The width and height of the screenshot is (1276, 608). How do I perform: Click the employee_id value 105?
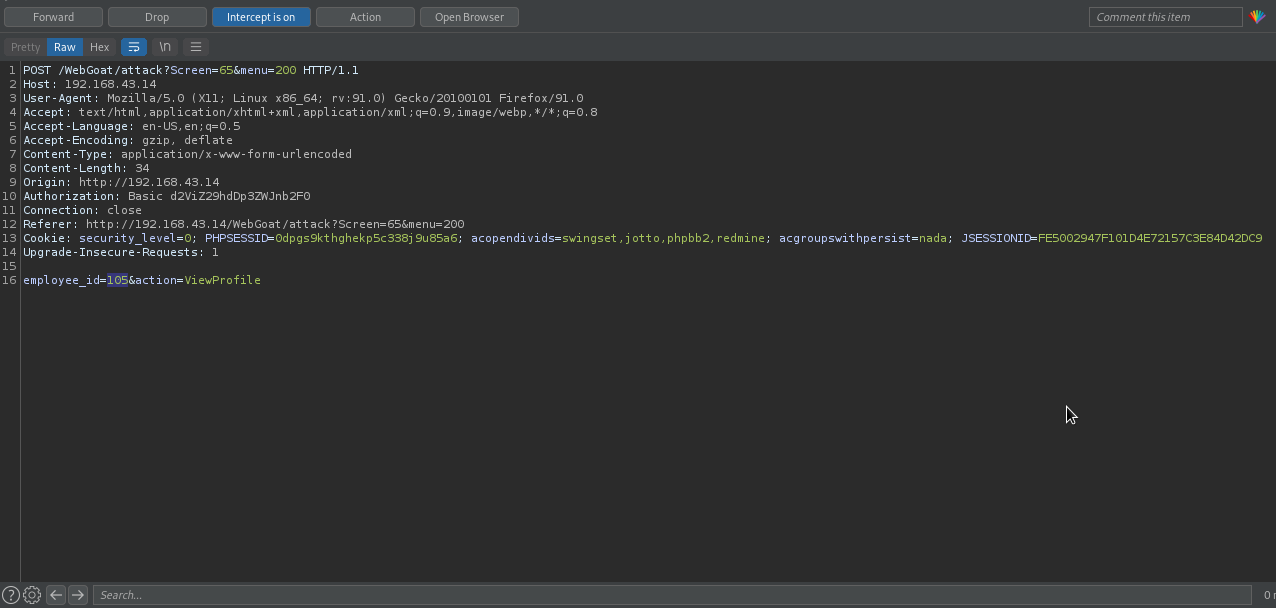click(x=117, y=280)
